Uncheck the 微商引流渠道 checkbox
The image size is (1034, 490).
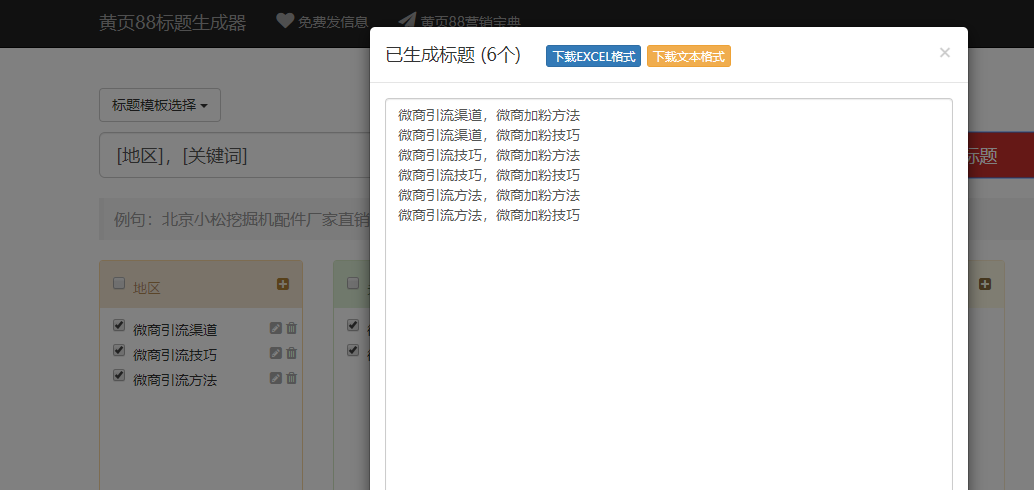point(119,325)
